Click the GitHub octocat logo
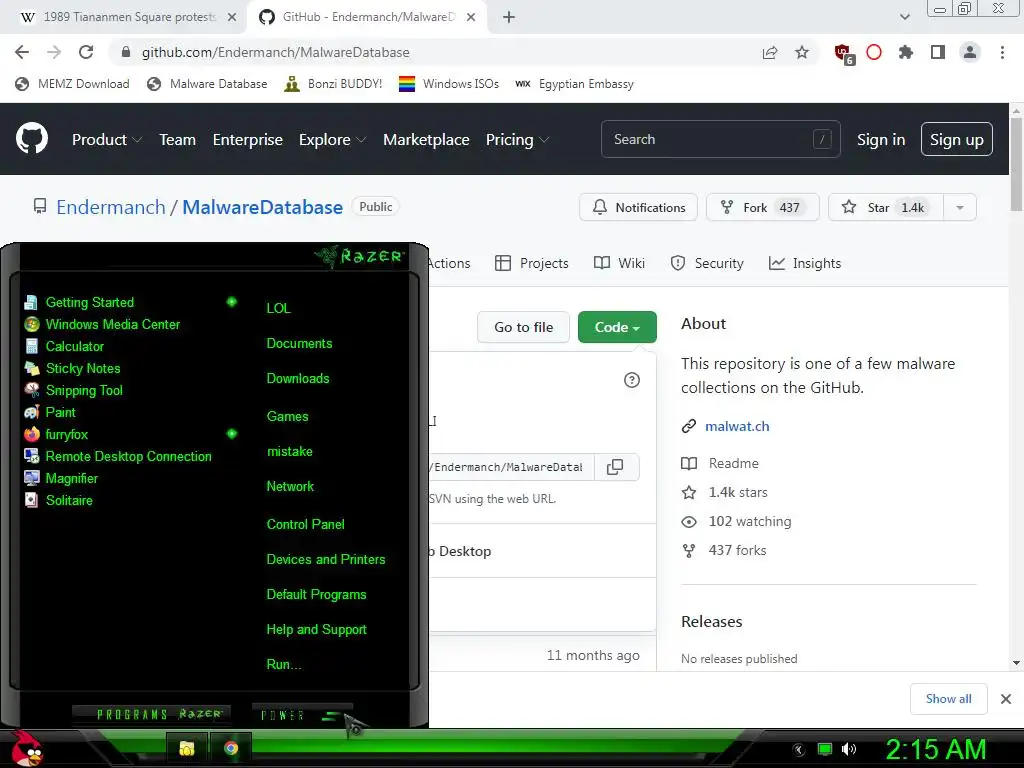1024x768 pixels. point(32,138)
